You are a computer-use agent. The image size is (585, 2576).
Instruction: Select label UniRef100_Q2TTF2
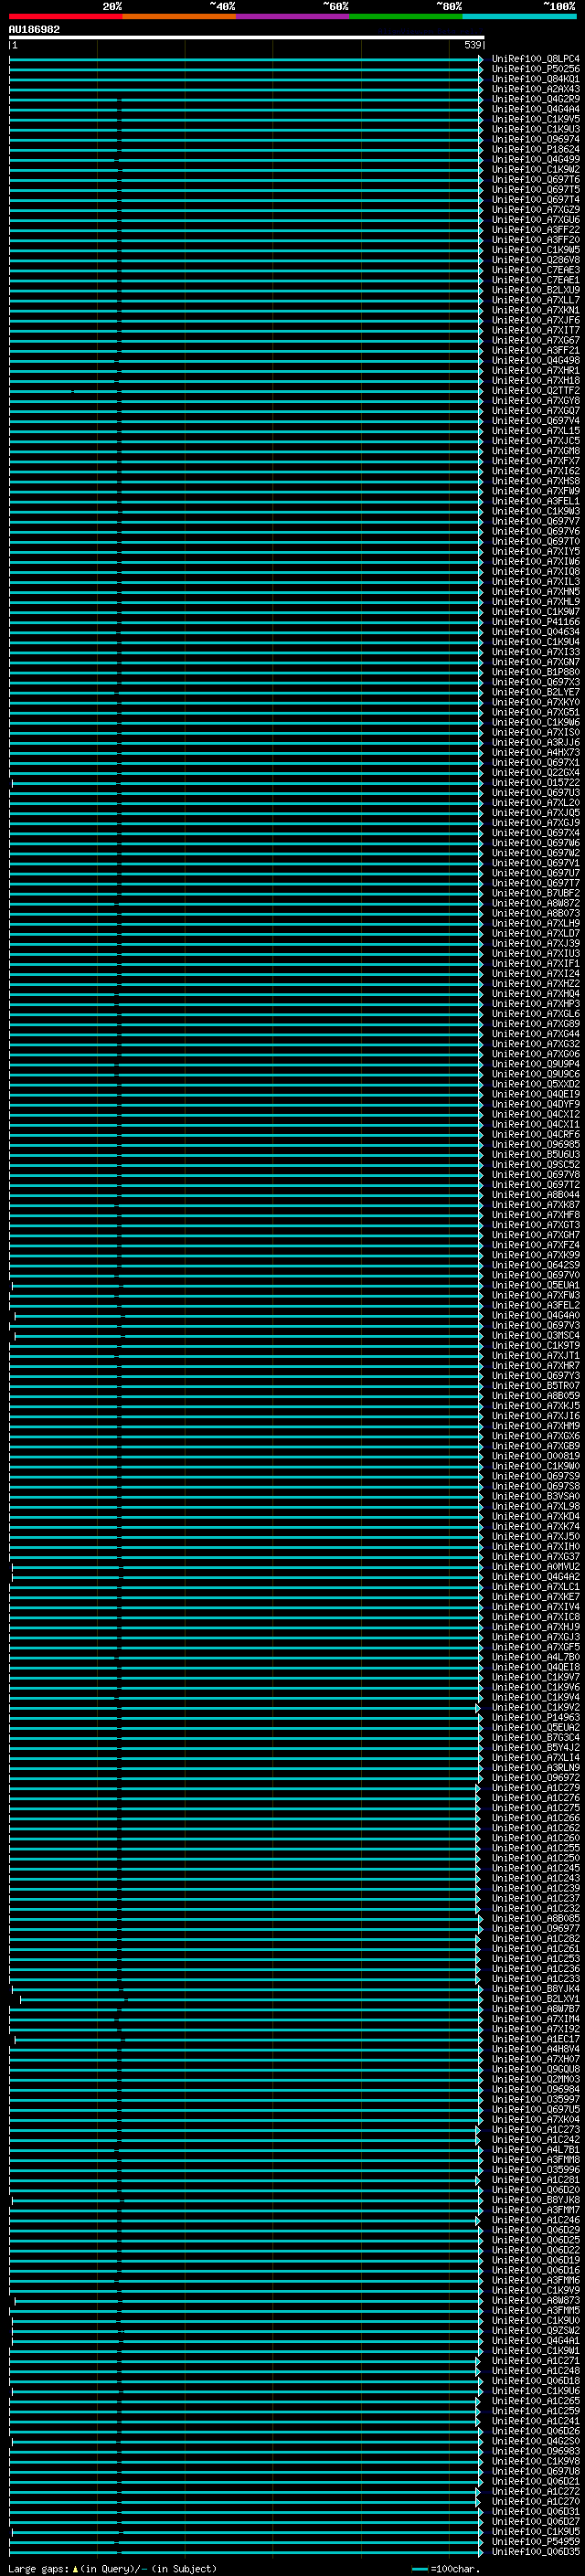[x=535, y=391]
